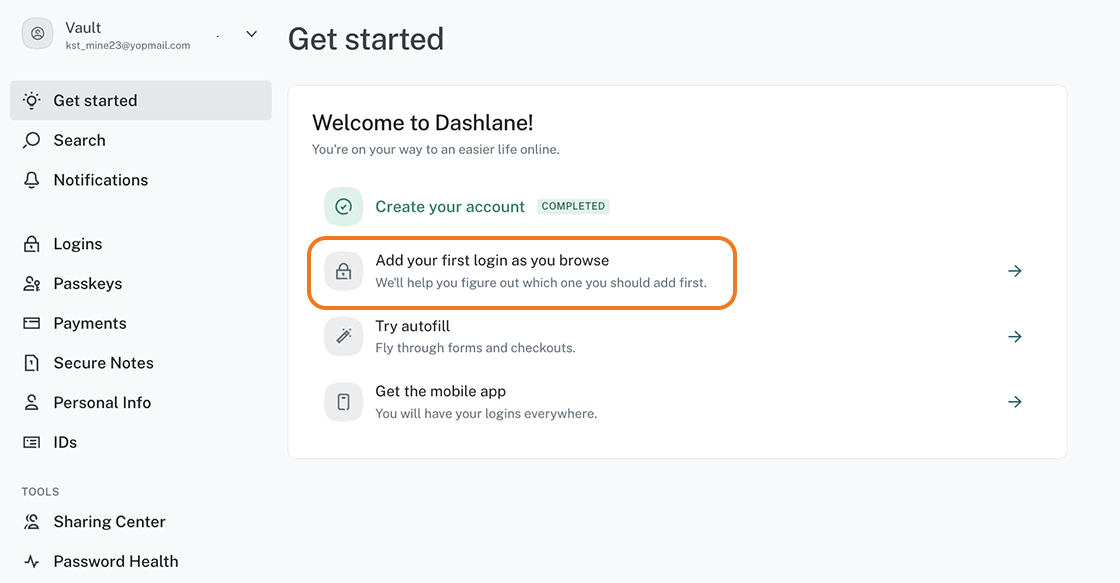Open the Passkeys sidebar icon
Image resolution: width=1120 pixels, height=583 pixels.
point(31,284)
